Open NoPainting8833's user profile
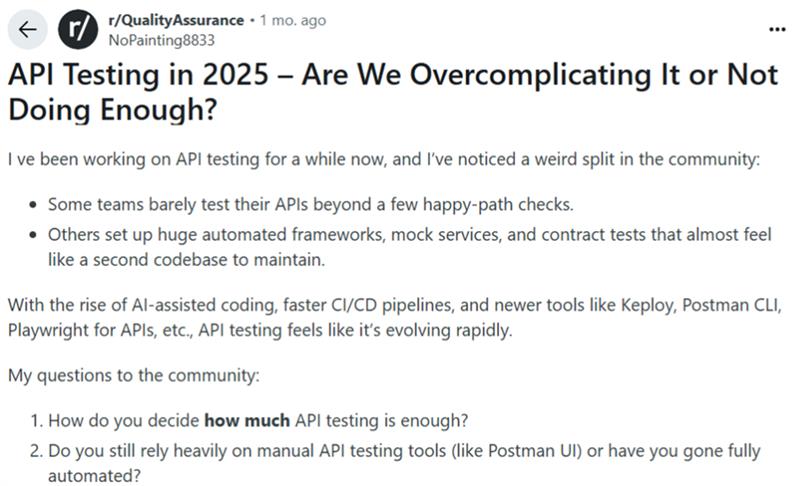This screenshot has width=800, height=486. point(159,40)
